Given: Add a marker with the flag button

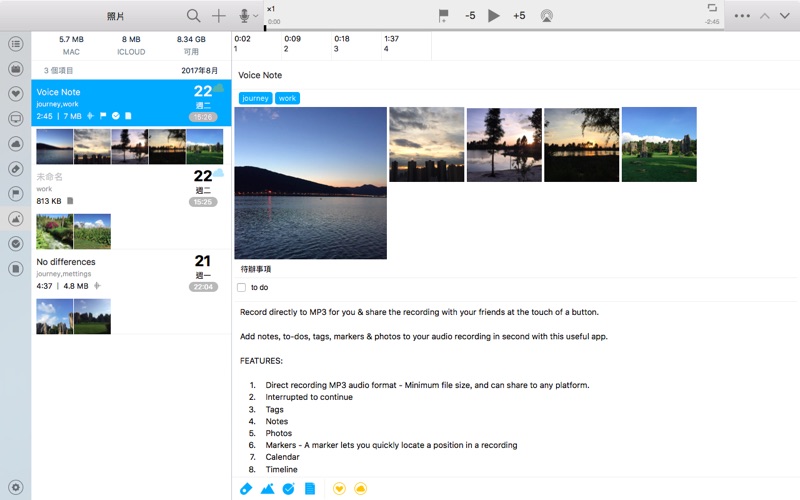Looking at the screenshot, I should (x=443, y=16).
